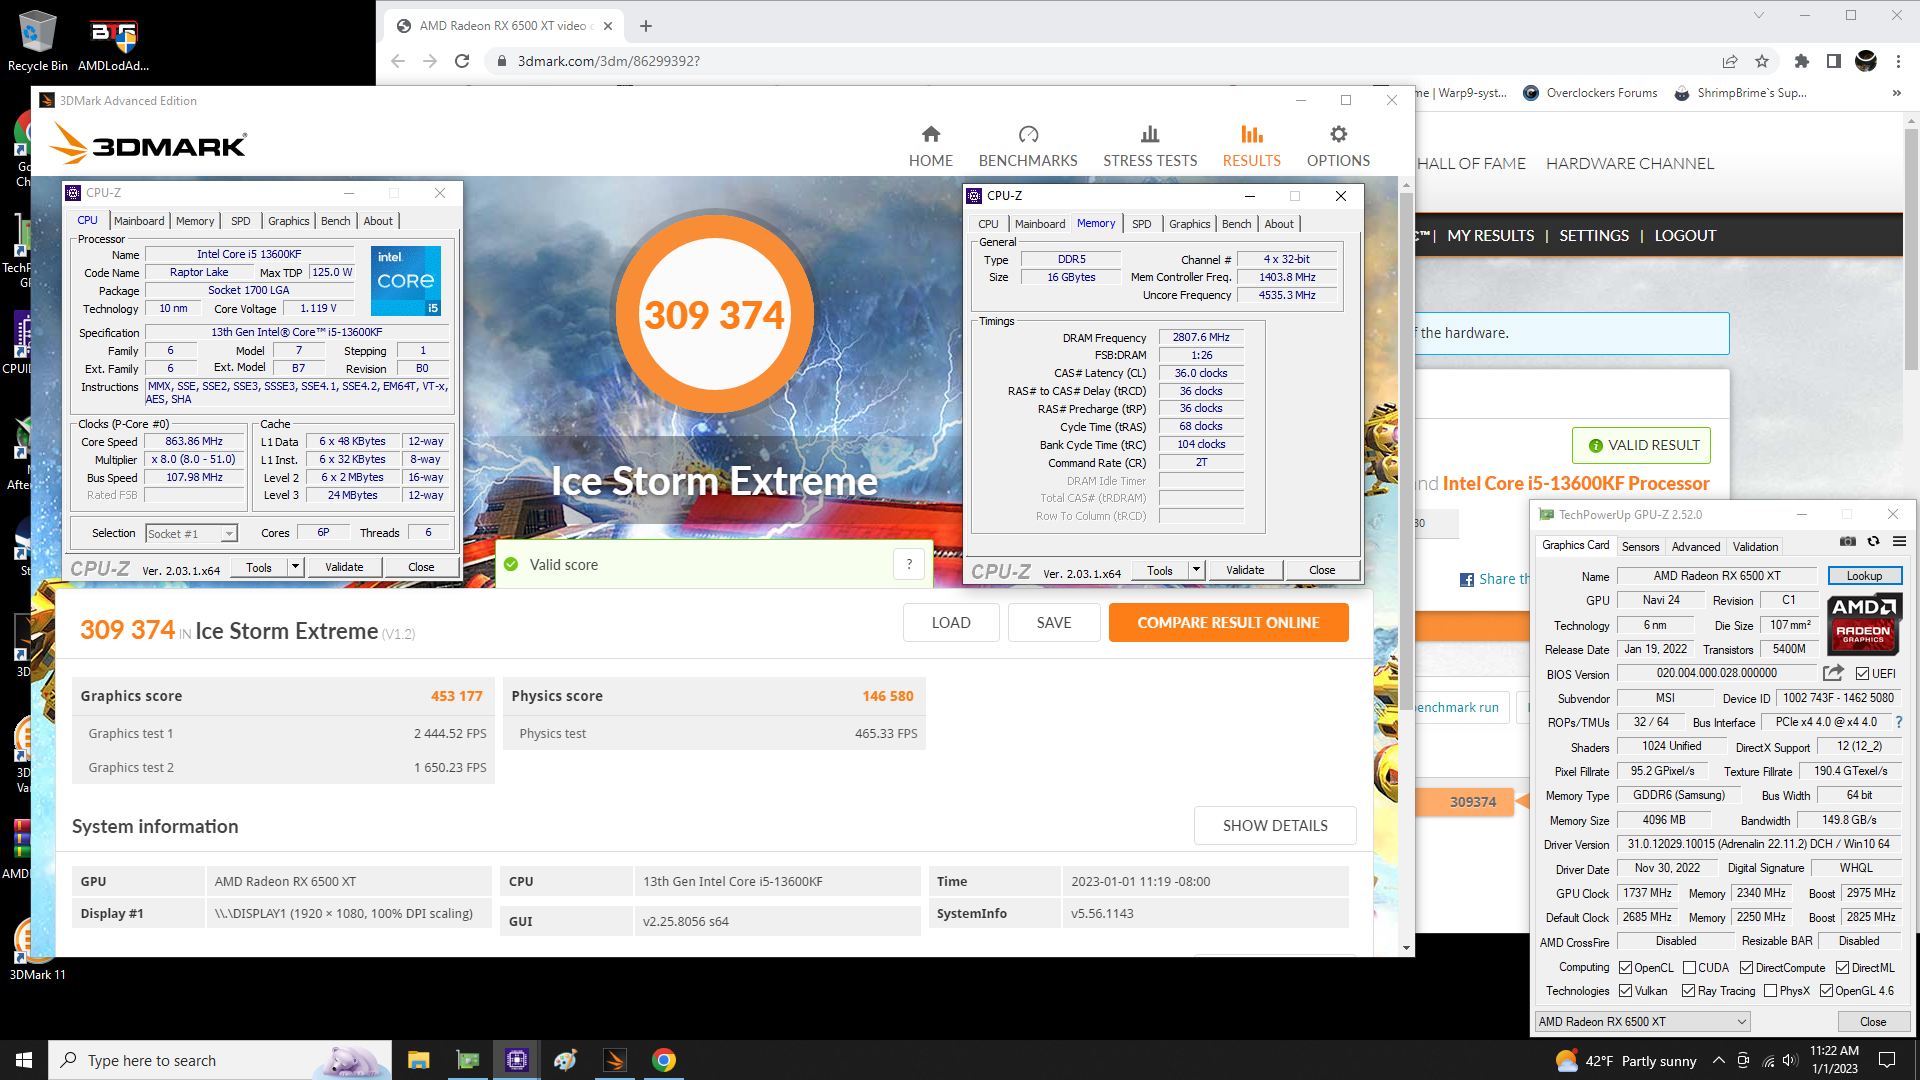Screen dimensions: 1920x1080
Task: Open STRESS TESTS in 3DMark
Action: point(1150,146)
